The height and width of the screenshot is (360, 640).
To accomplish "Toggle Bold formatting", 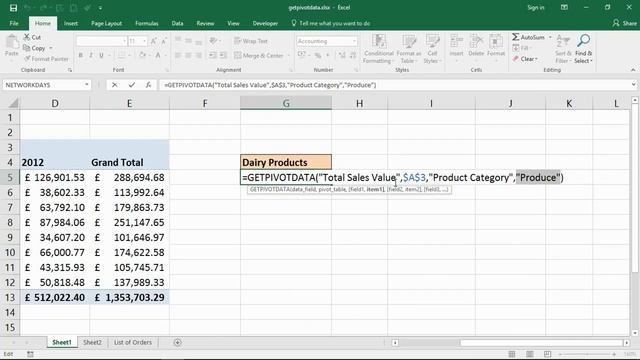I will [80, 55].
